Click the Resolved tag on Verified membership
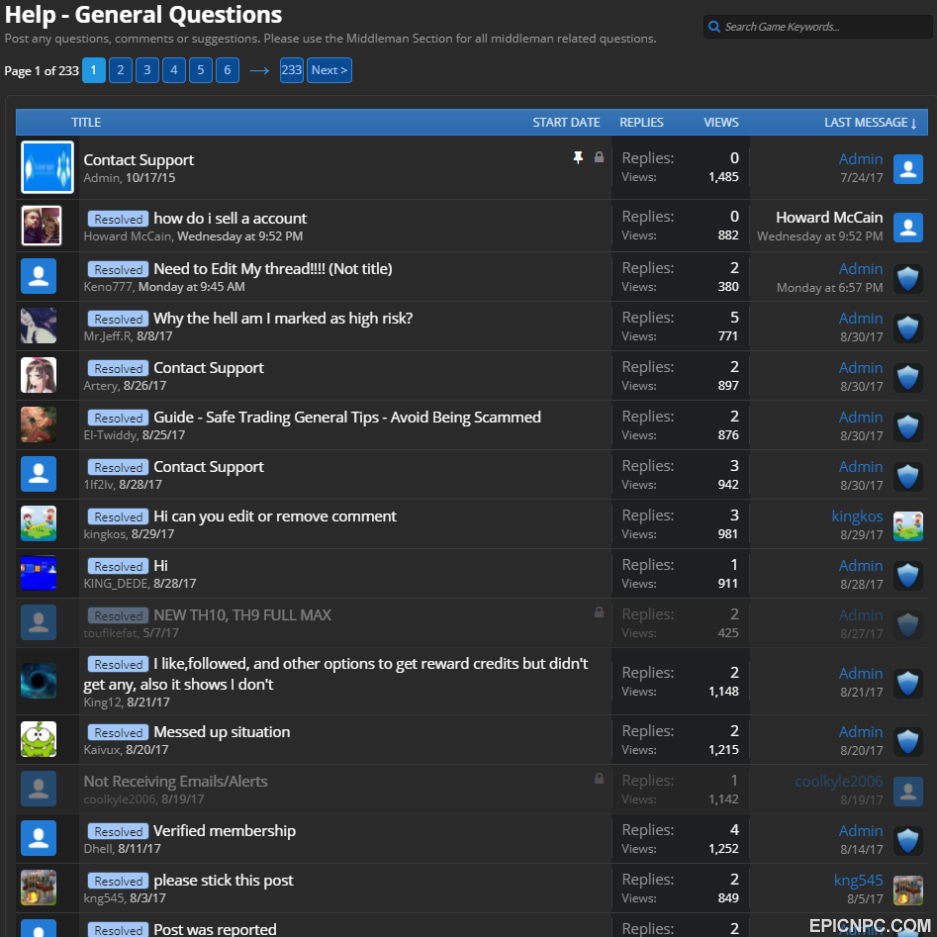This screenshot has width=937, height=937. click(118, 832)
